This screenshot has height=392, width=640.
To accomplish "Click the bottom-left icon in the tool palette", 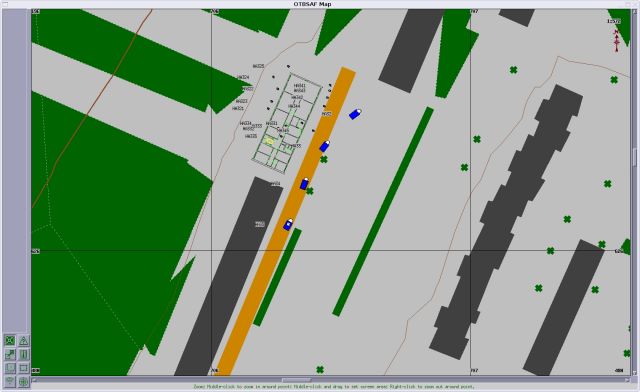I will (x=10, y=382).
